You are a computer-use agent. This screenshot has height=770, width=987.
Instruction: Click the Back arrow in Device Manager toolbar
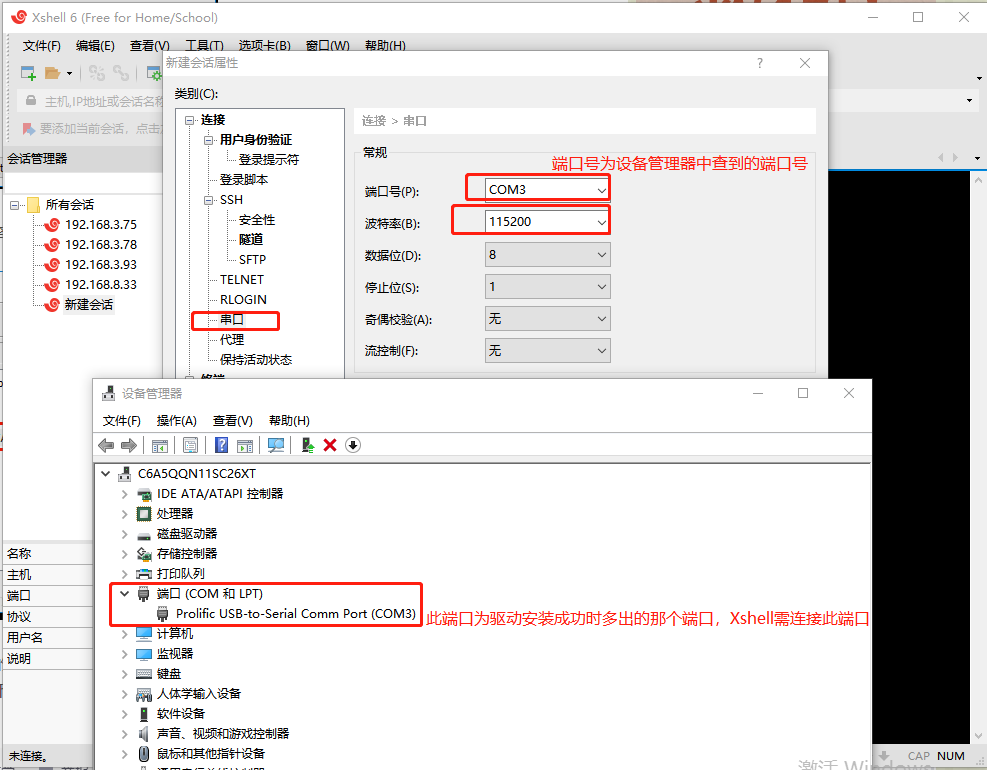106,446
